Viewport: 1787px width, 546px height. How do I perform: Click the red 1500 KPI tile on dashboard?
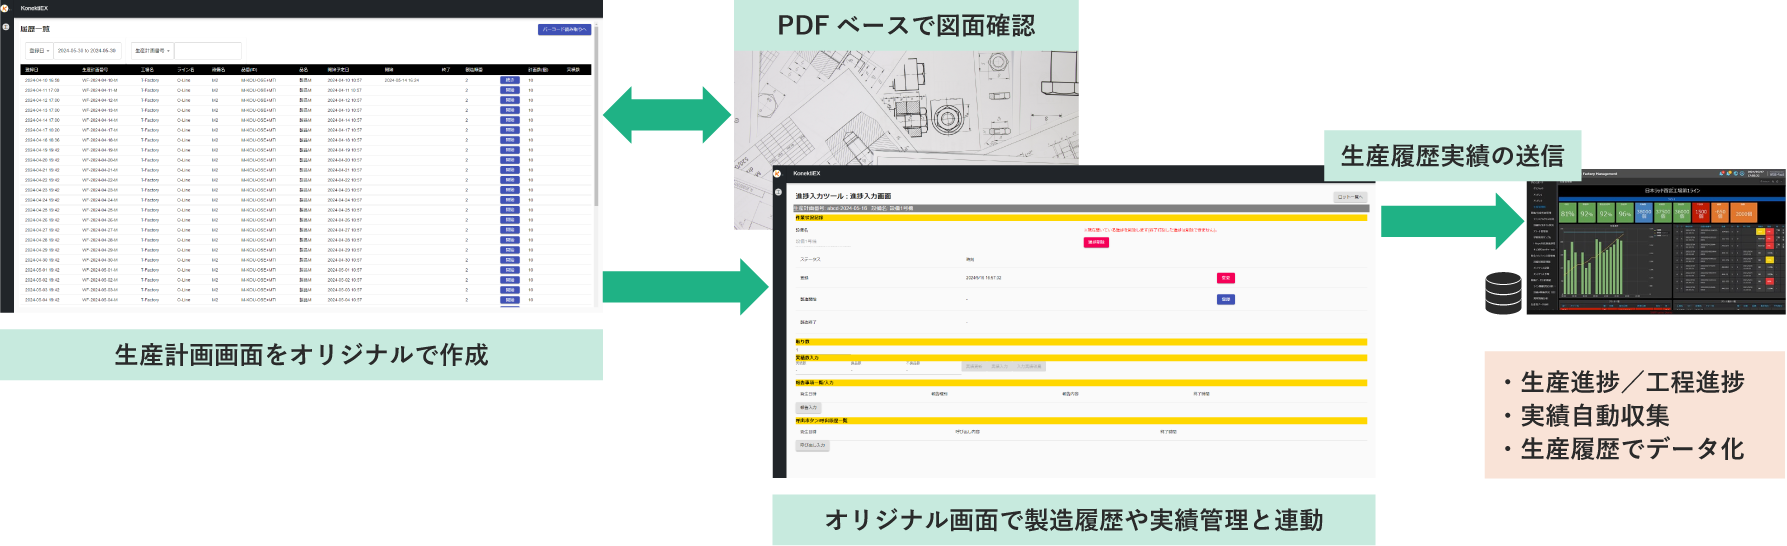click(x=1701, y=213)
